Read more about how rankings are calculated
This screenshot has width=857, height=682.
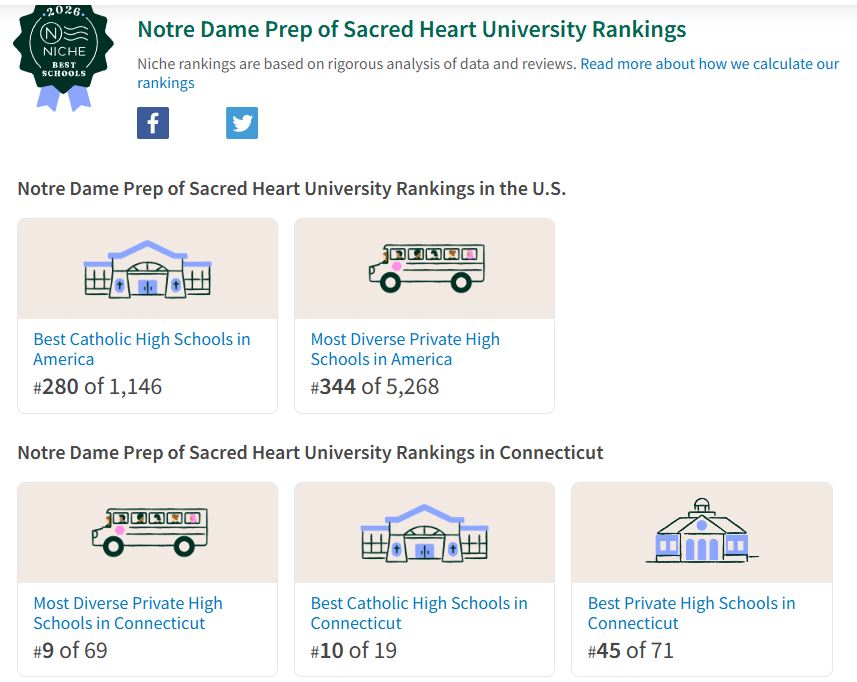[x=488, y=73]
